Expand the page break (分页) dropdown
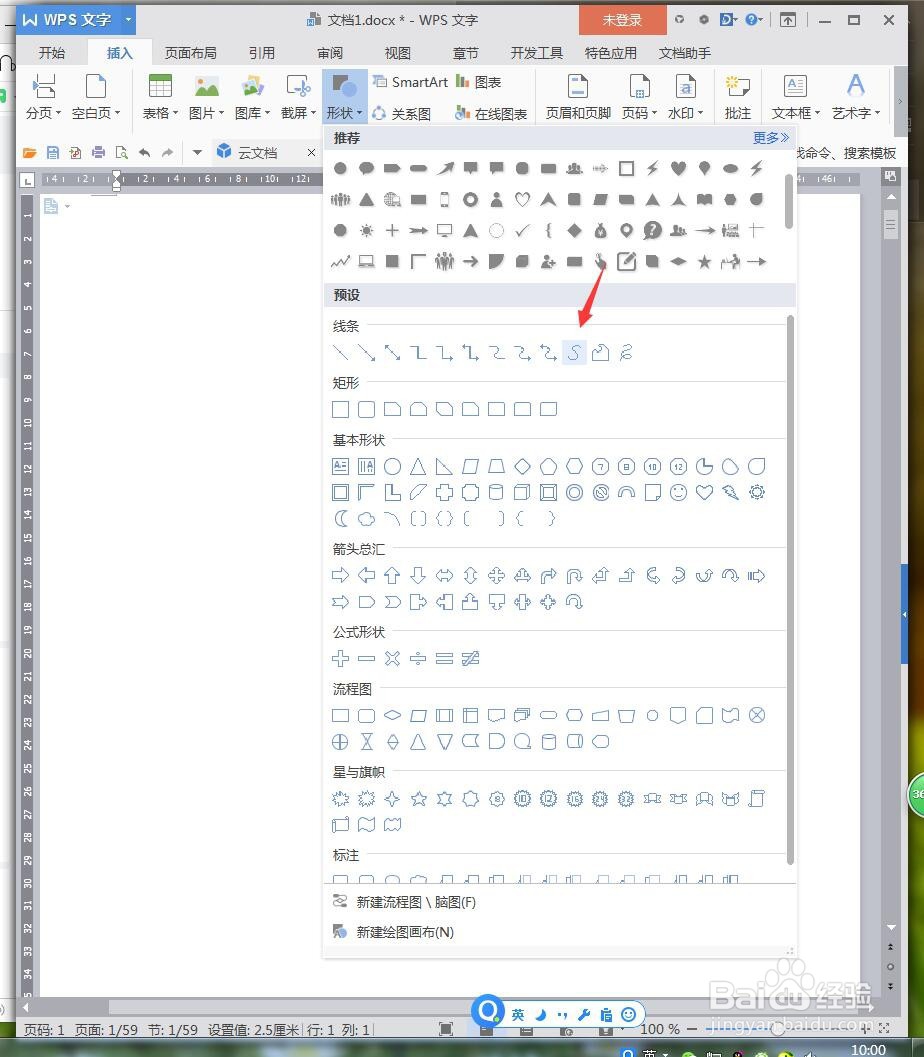Viewport: 924px width, 1057px height. (x=44, y=98)
